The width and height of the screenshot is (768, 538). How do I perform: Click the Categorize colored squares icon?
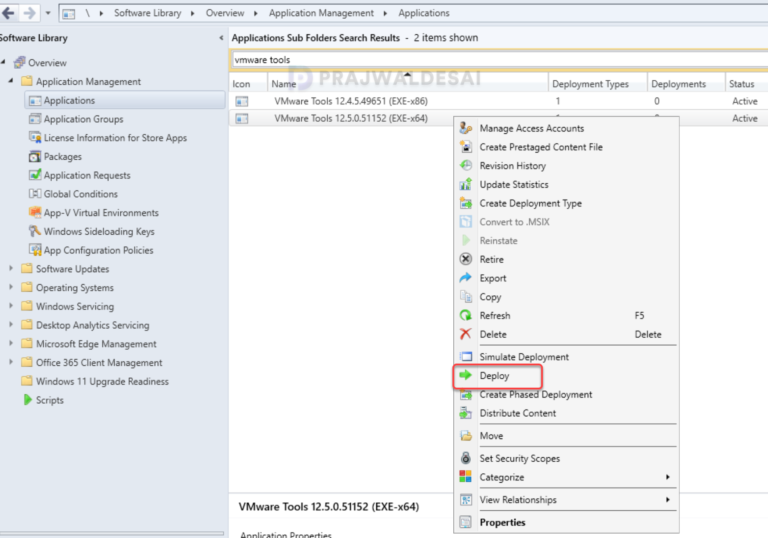[465, 477]
